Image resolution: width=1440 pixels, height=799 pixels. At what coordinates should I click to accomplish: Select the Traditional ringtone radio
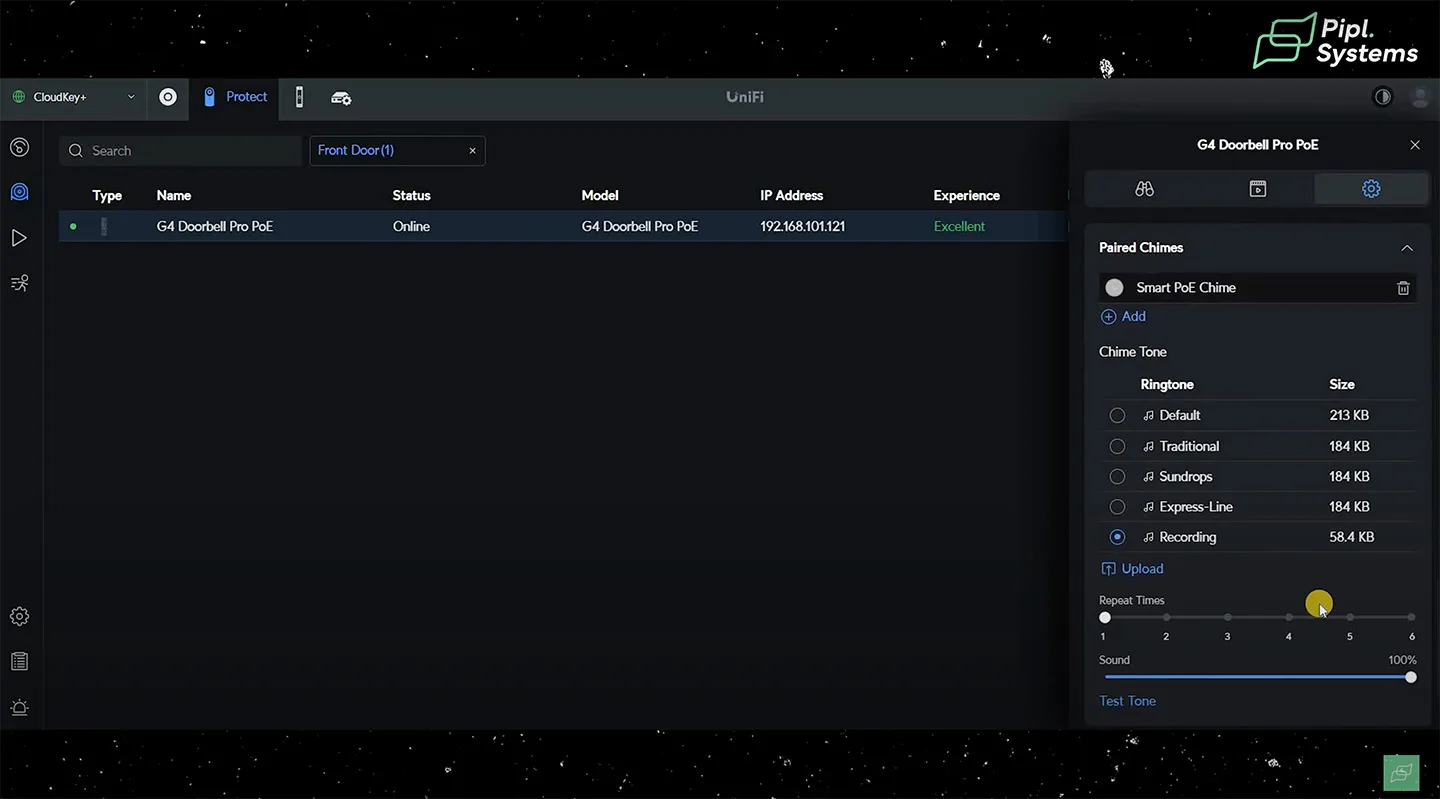coord(1117,446)
